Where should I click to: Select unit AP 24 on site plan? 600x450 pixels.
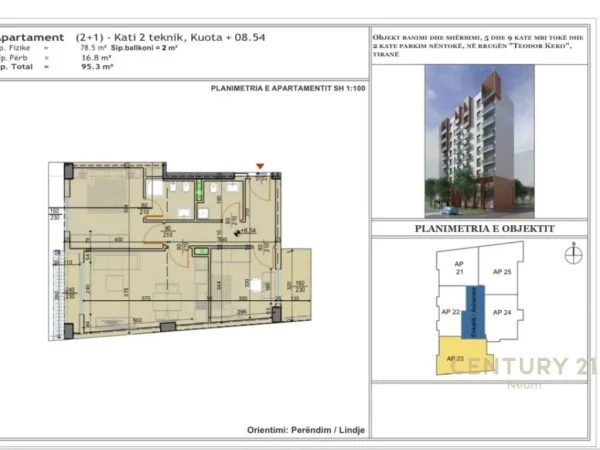[503, 312]
